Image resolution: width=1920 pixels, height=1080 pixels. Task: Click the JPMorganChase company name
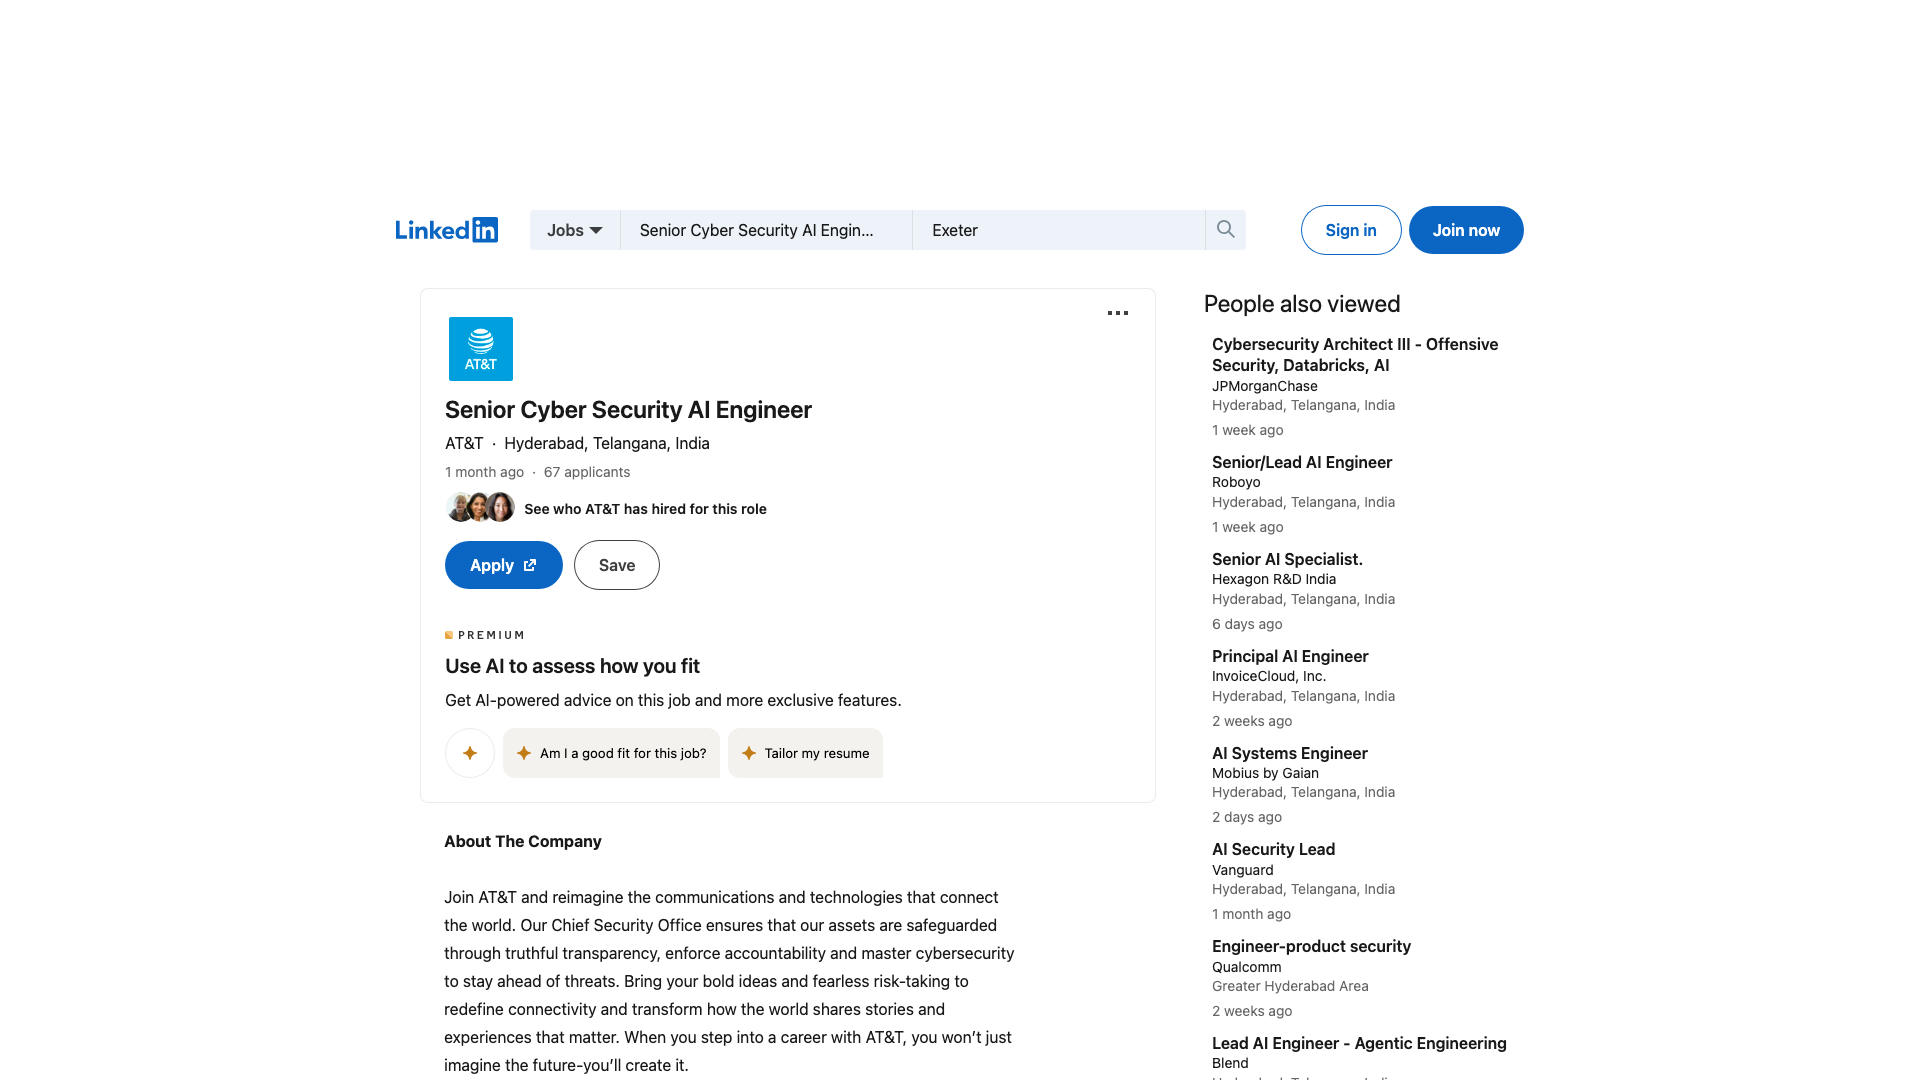click(x=1265, y=386)
